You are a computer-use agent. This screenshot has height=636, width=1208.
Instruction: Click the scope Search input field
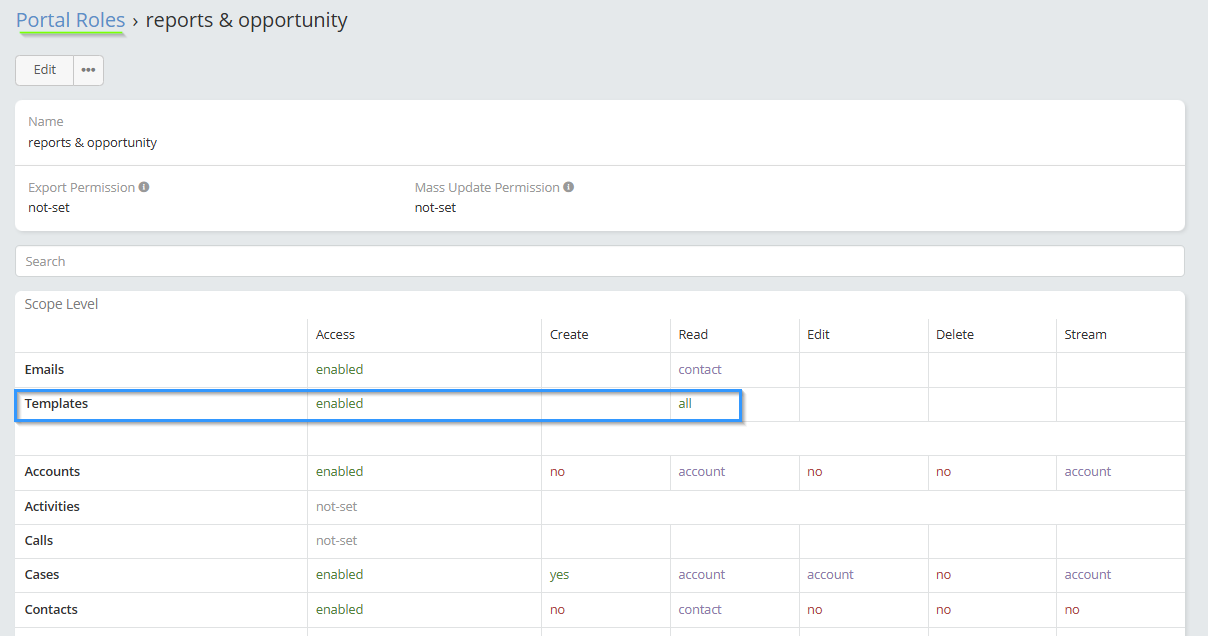[x=600, y=261]
